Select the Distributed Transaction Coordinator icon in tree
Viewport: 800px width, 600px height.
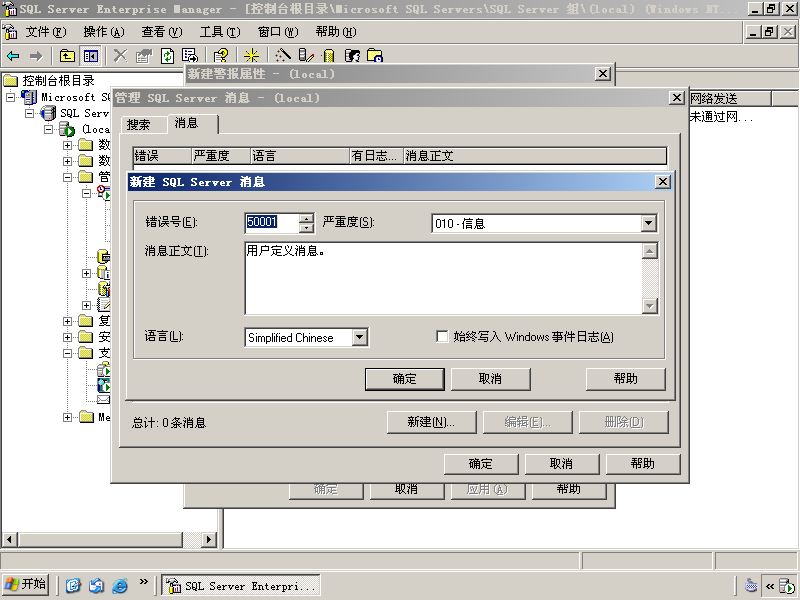tap(104, 368)
